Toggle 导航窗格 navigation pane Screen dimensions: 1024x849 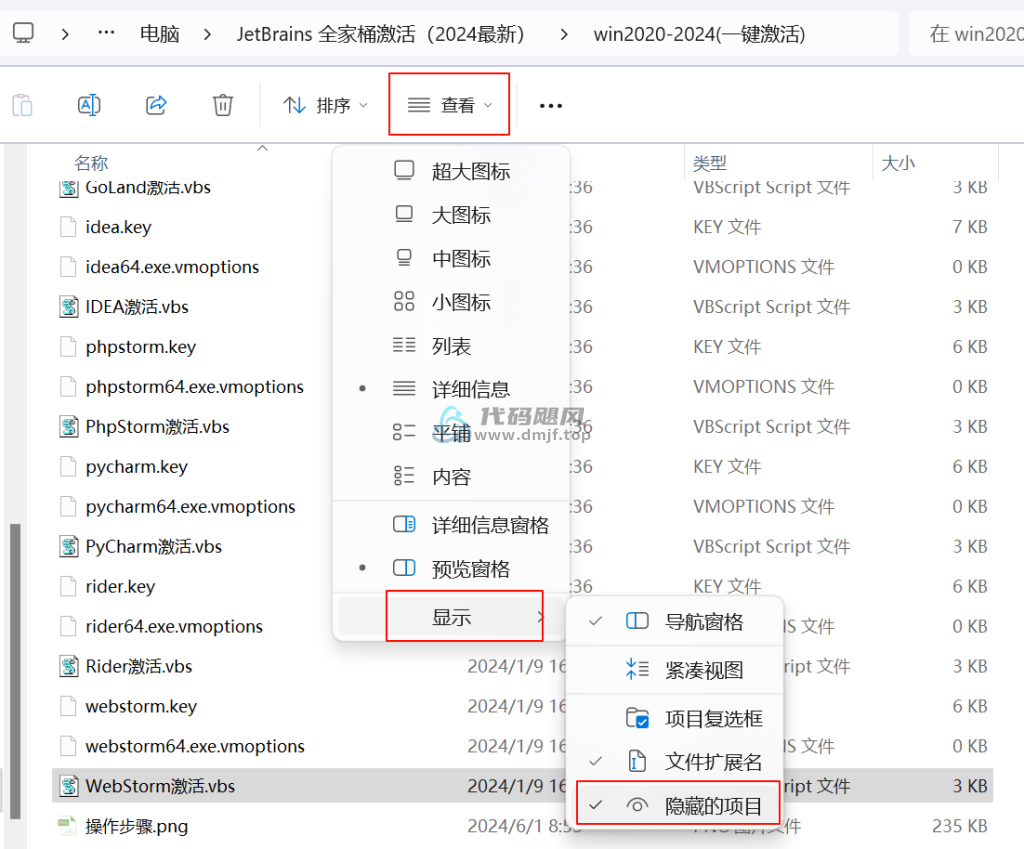[674, 622]
